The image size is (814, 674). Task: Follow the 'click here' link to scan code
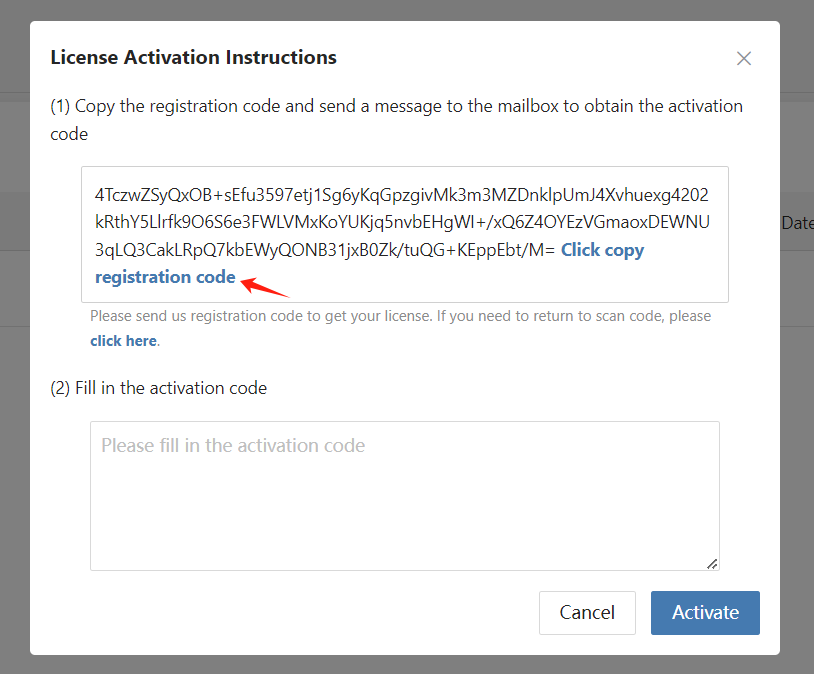tap(123, 341)
